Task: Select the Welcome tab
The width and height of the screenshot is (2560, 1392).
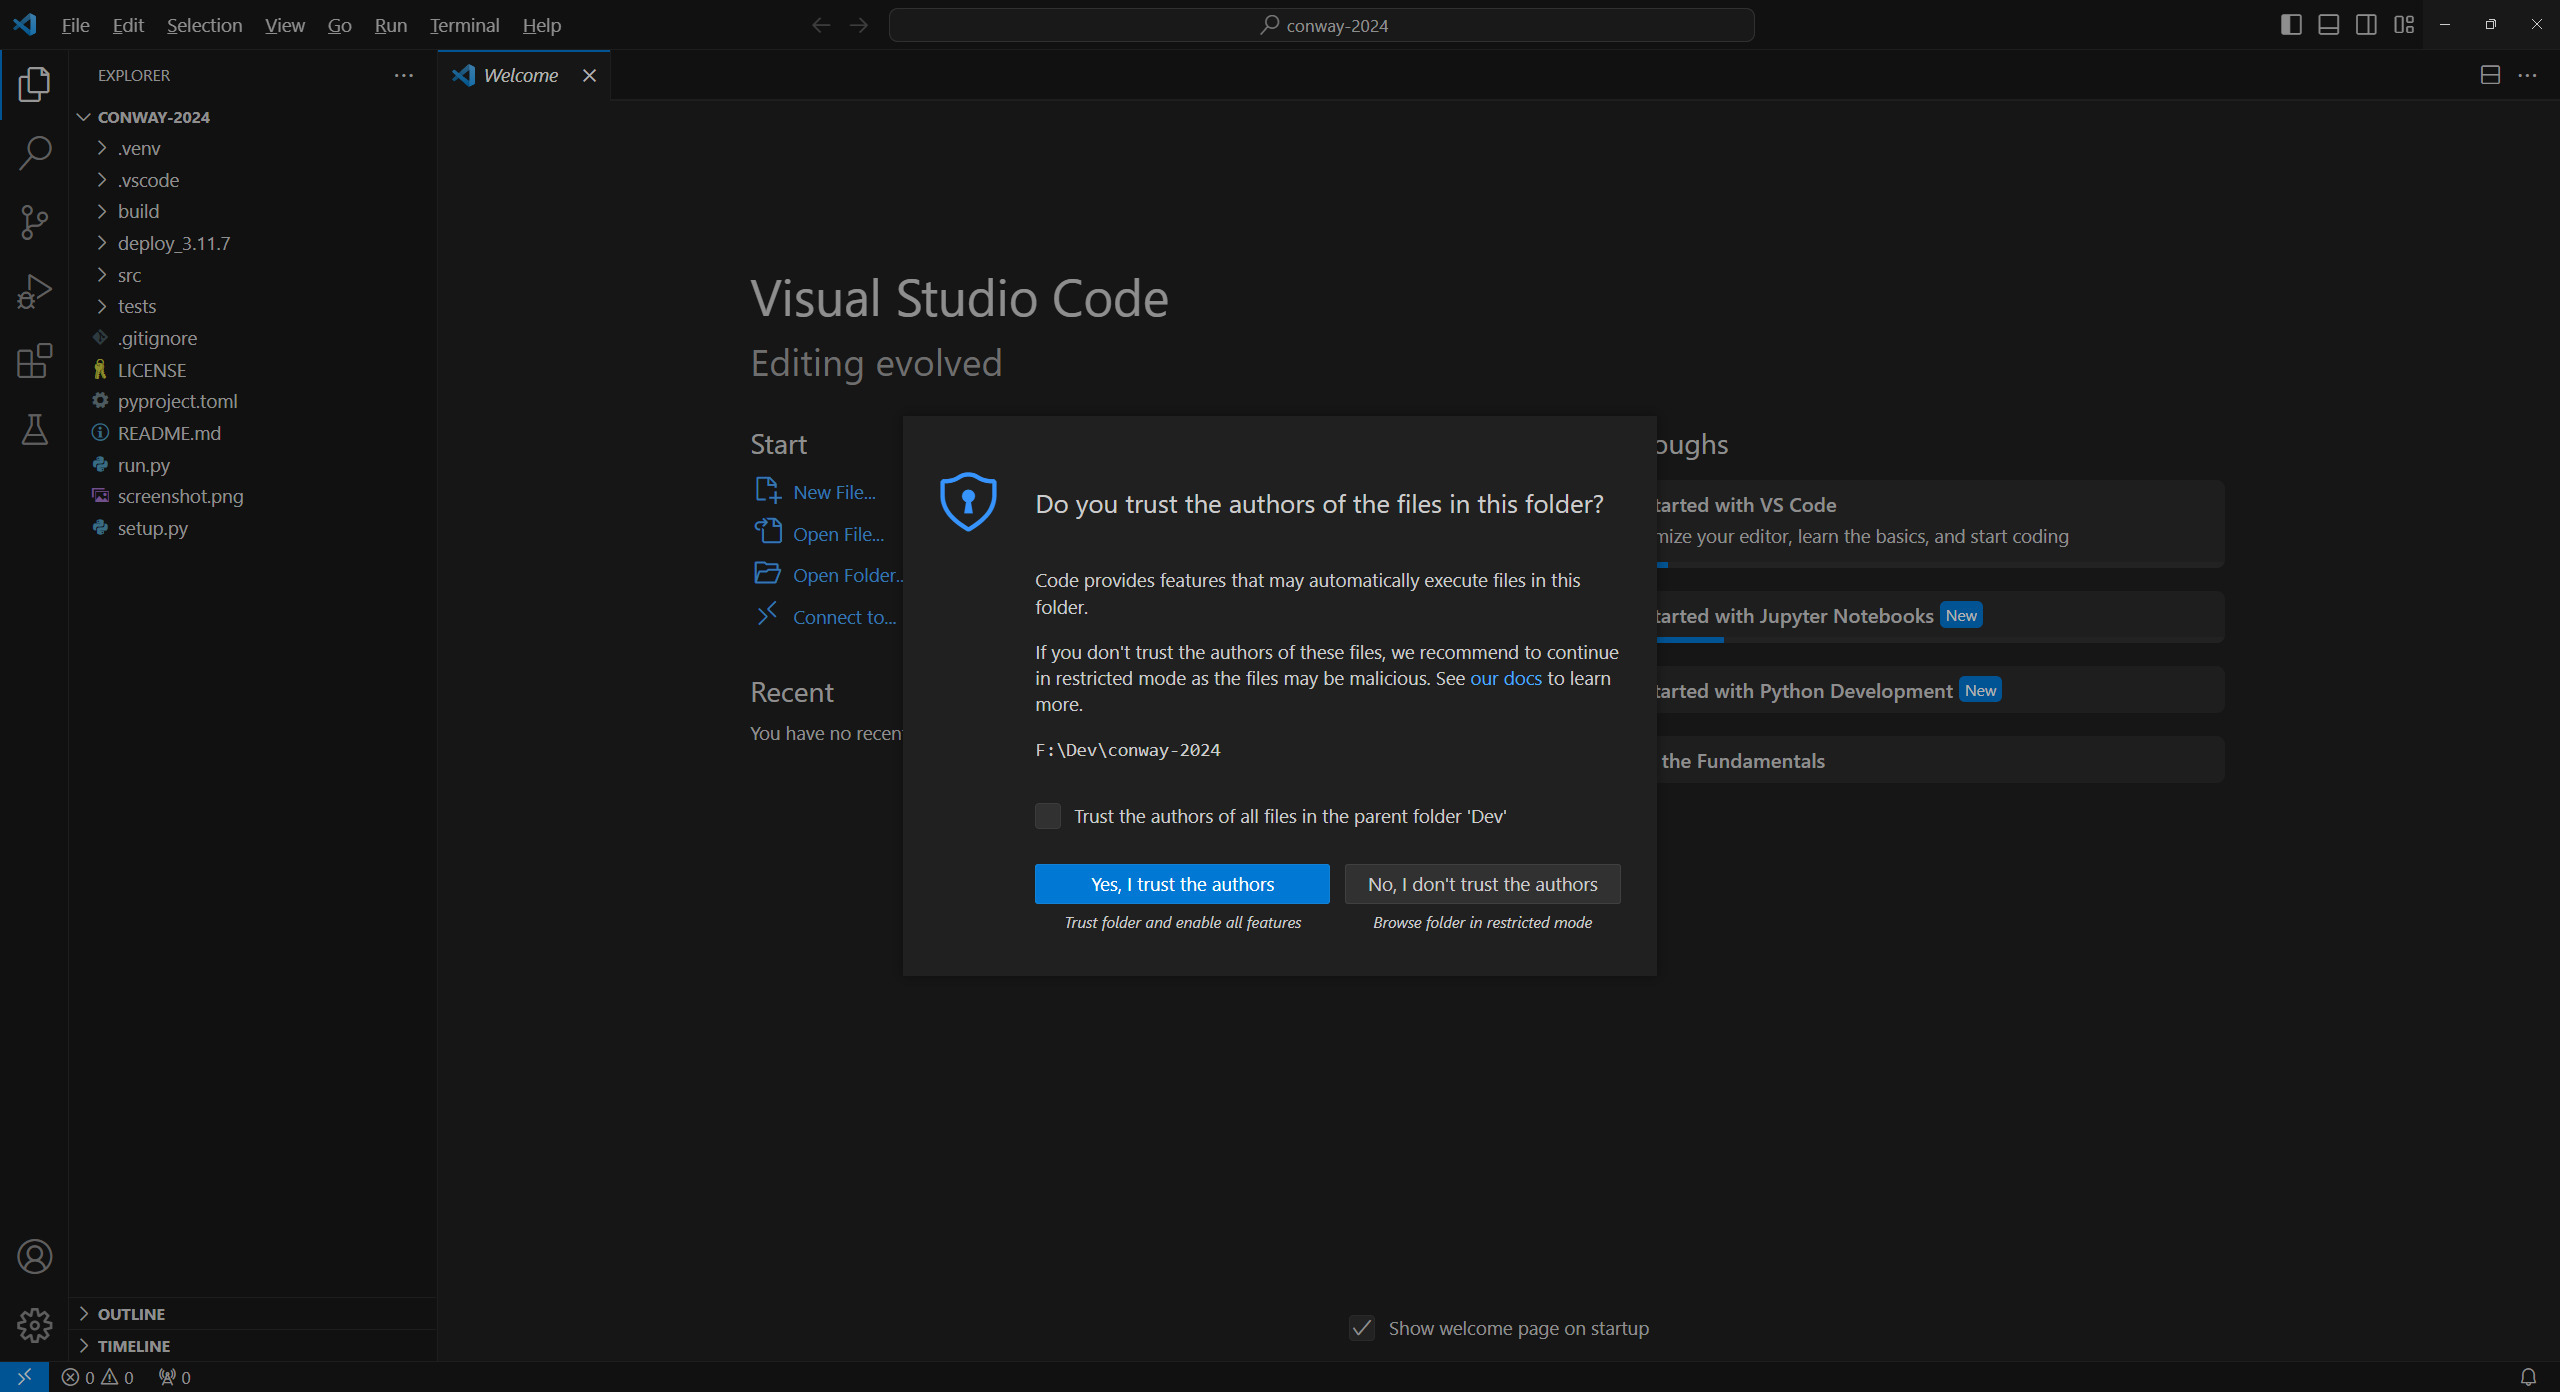Action: 520,75
